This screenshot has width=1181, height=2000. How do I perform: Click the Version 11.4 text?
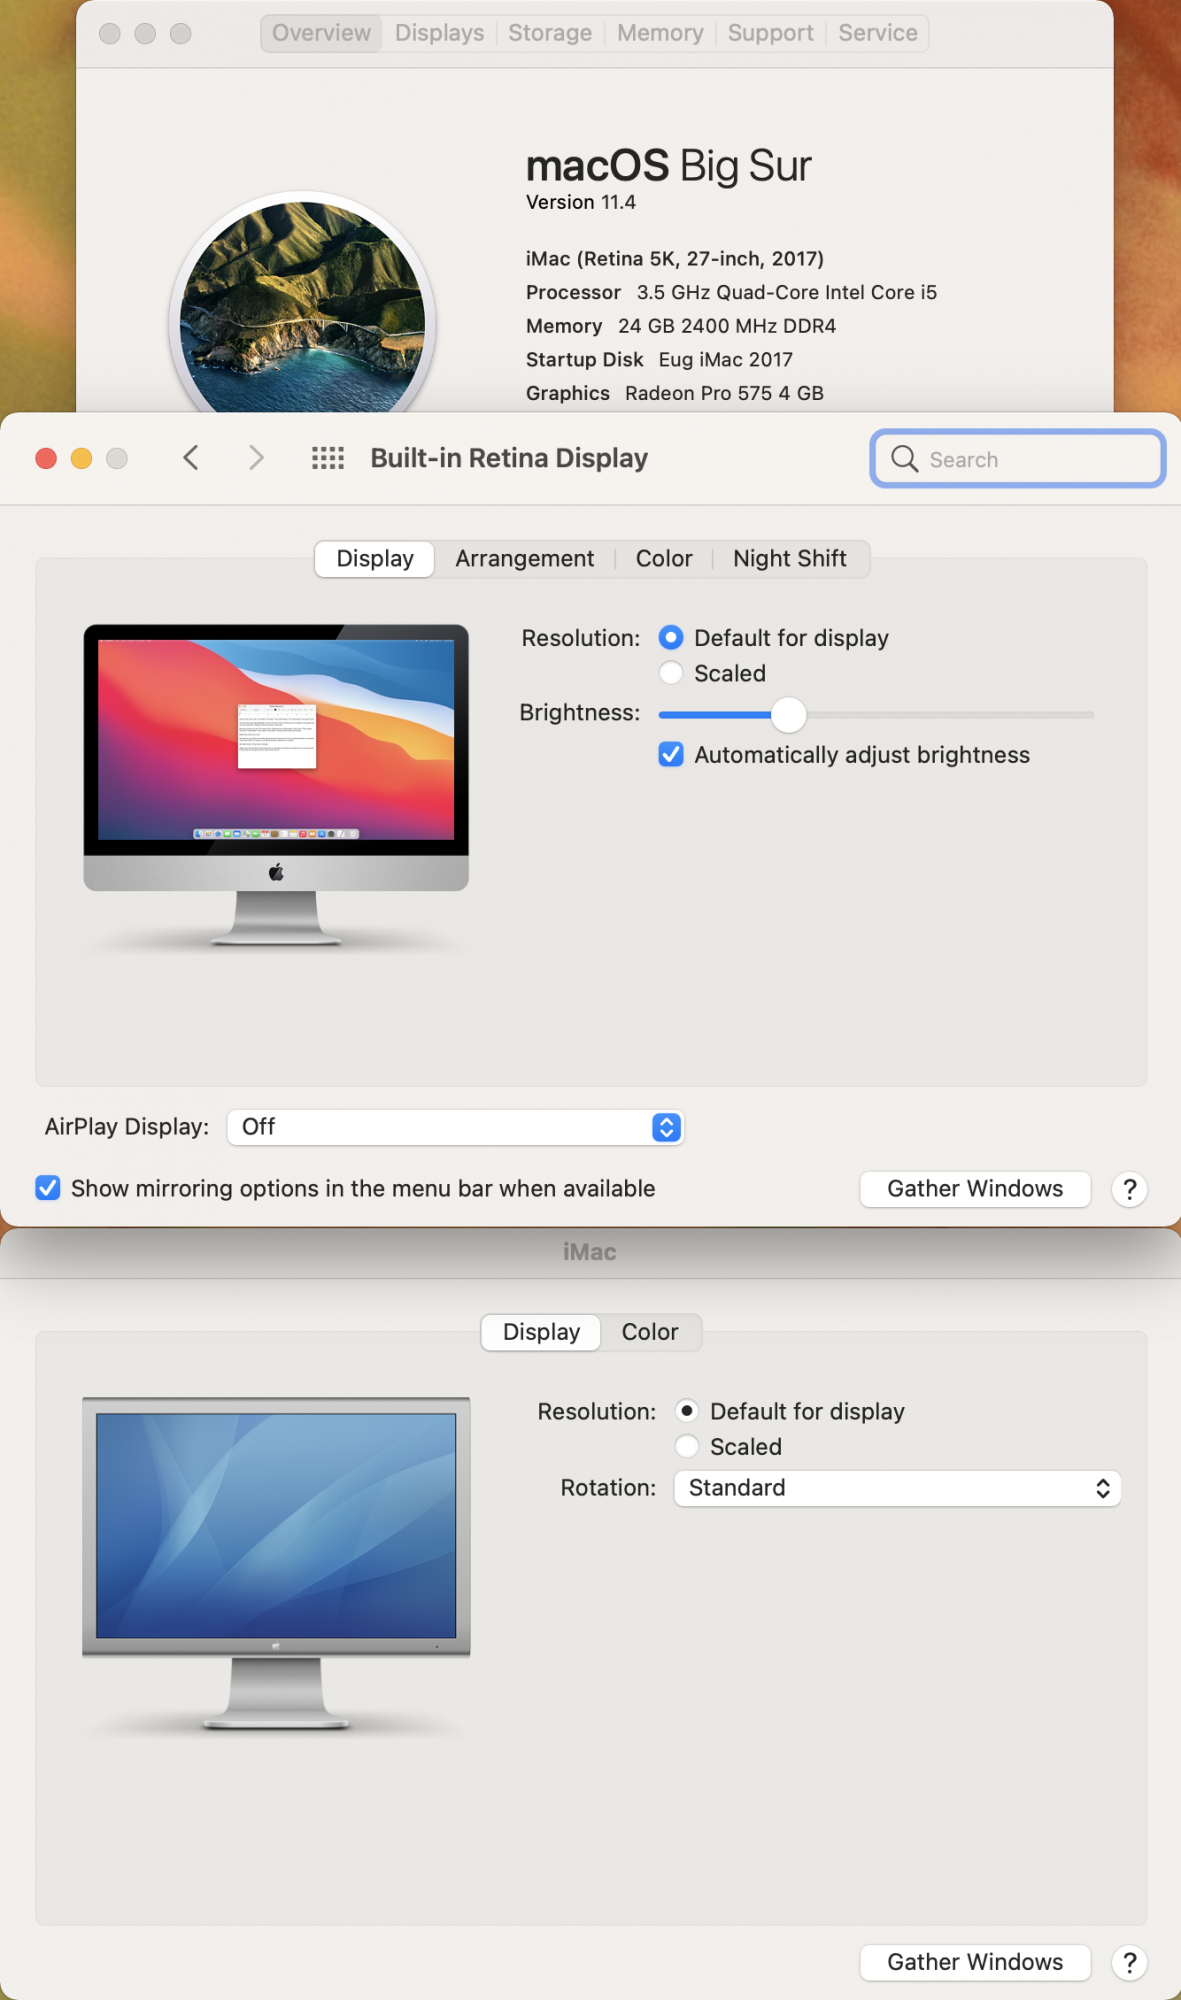point(581,203)
